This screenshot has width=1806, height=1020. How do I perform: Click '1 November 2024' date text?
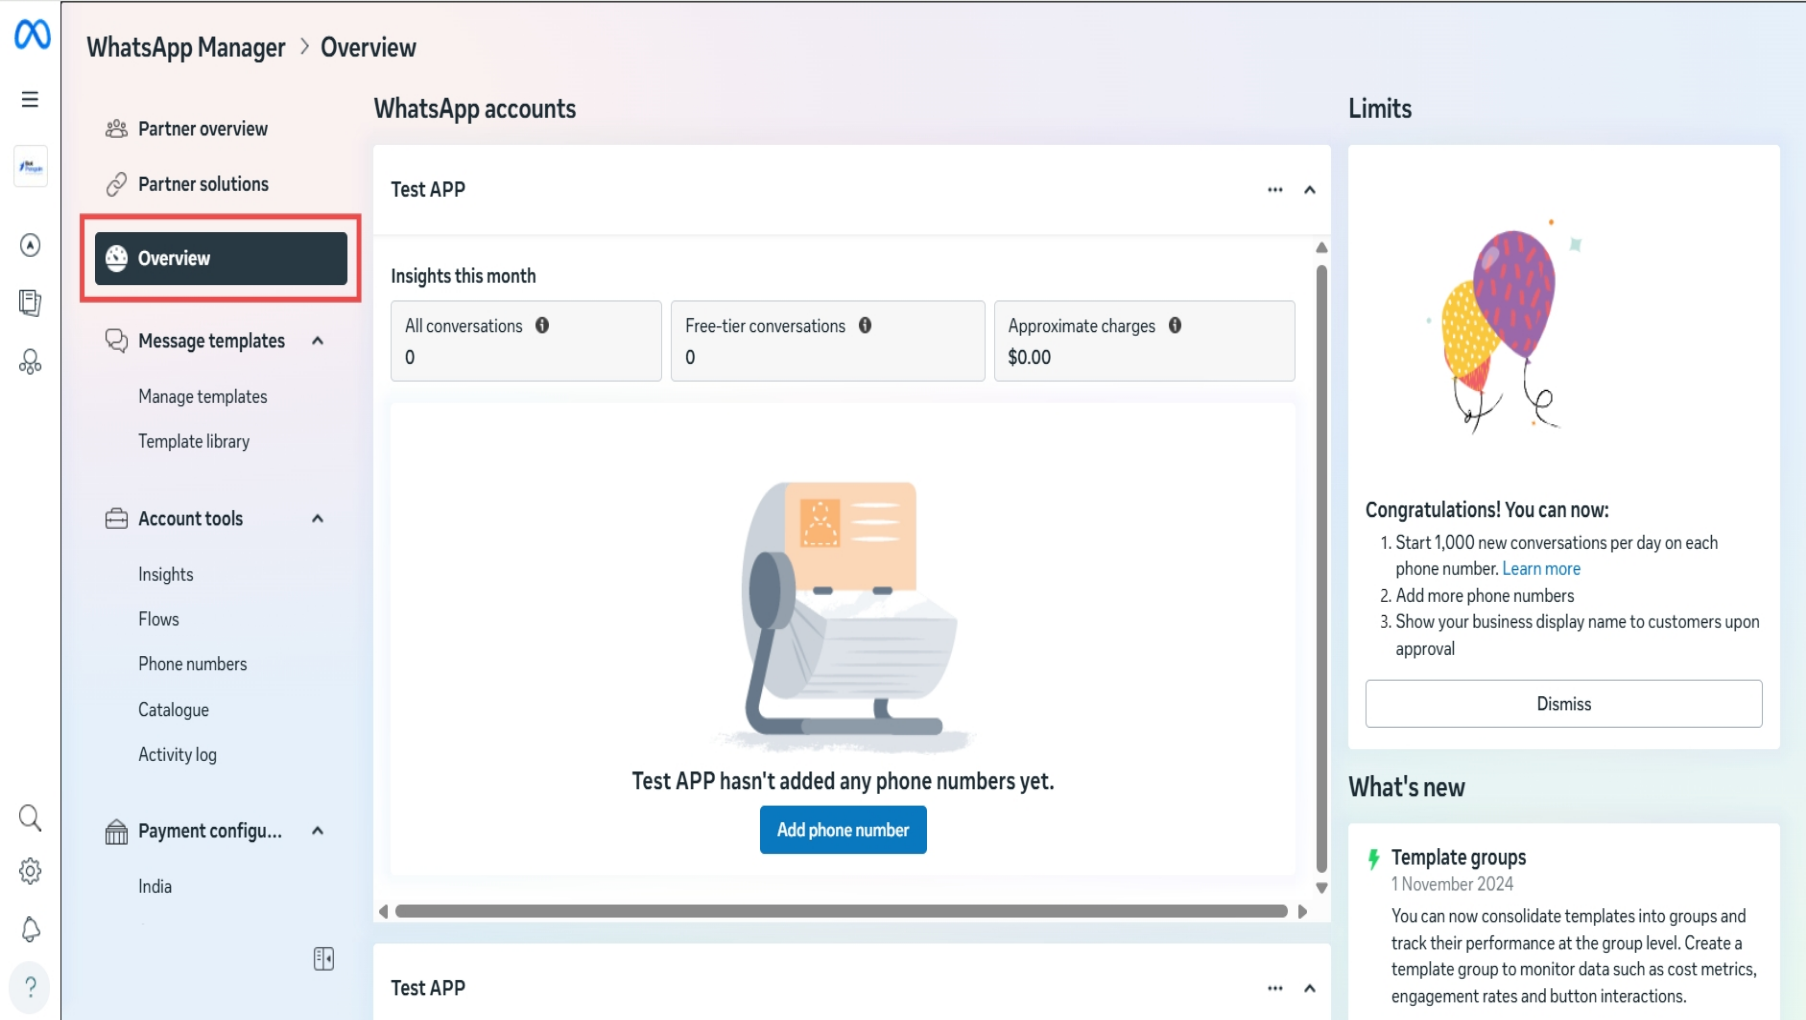[1452, 884]
